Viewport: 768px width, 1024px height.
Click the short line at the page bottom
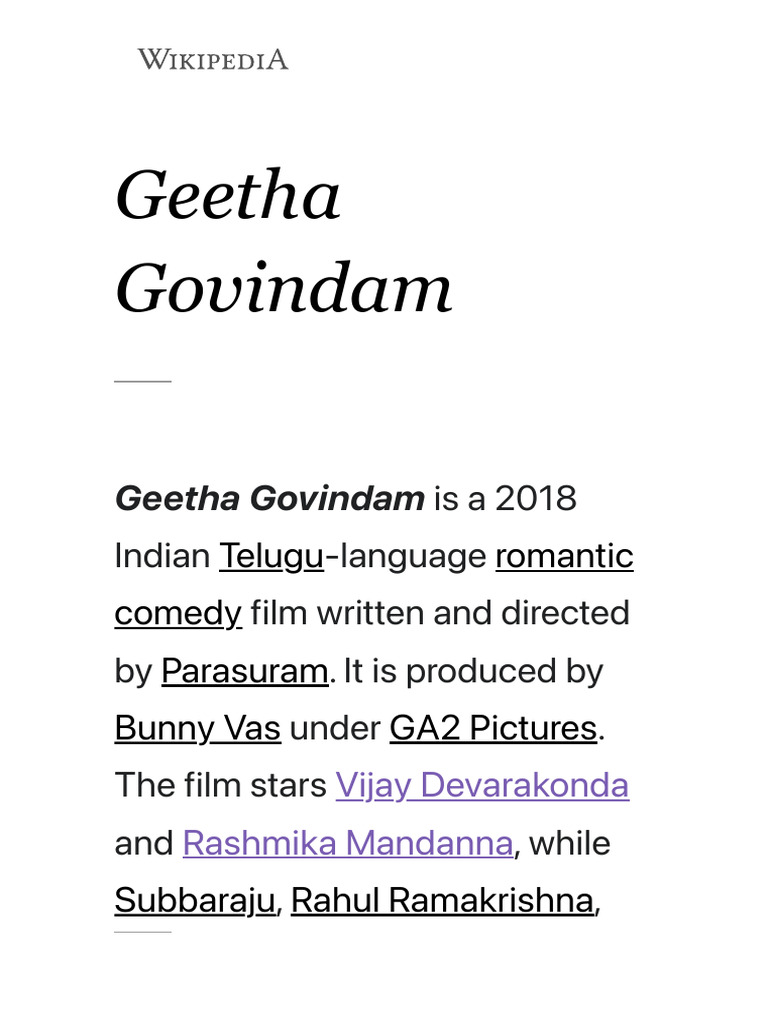tap(143, 932)
